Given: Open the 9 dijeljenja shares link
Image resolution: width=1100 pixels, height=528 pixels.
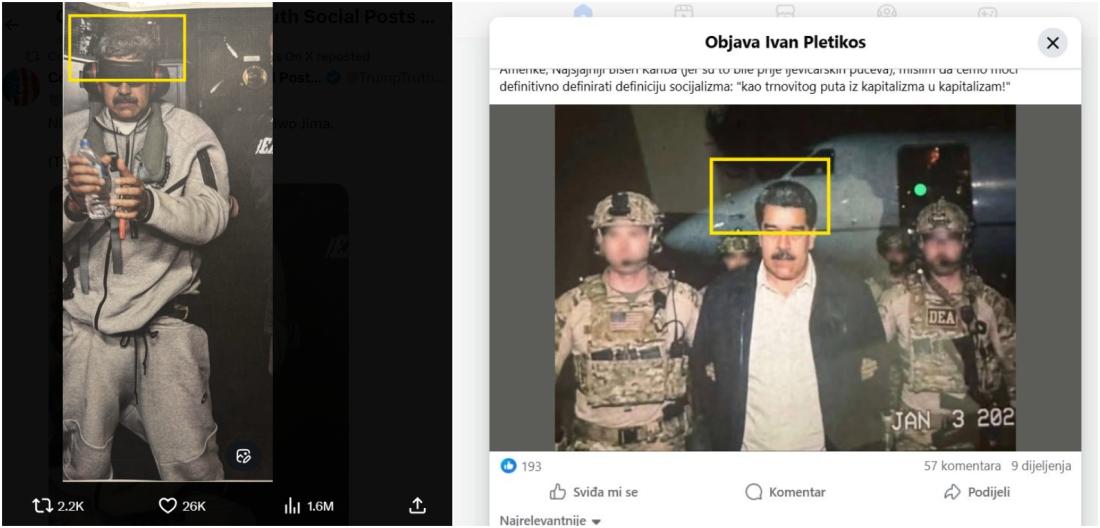Looking at the screenshot, I should click(1040, 466).
